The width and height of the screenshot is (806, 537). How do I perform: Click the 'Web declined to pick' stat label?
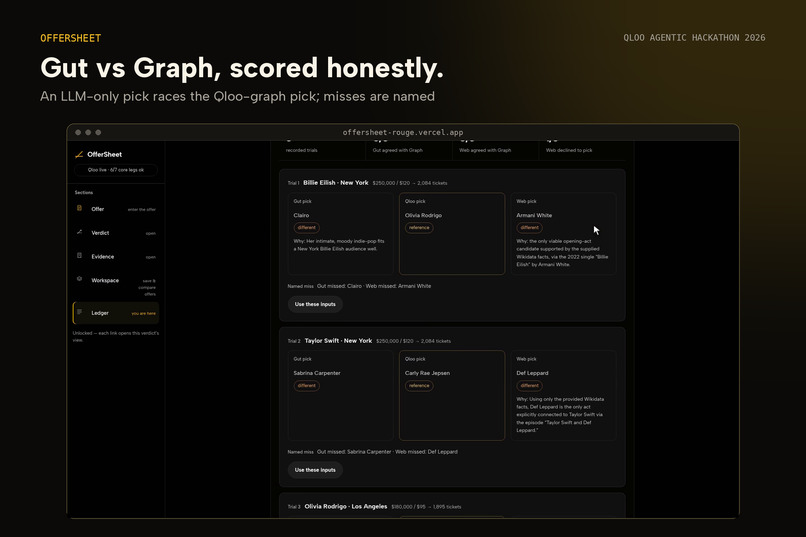coord(569,151)
